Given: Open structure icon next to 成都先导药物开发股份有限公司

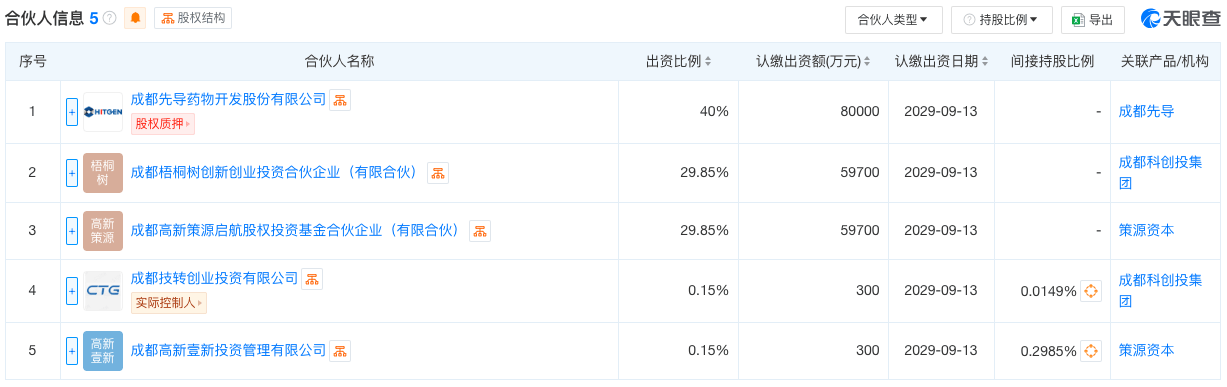Looking at the screenshot, I should (x=340, y=100).
